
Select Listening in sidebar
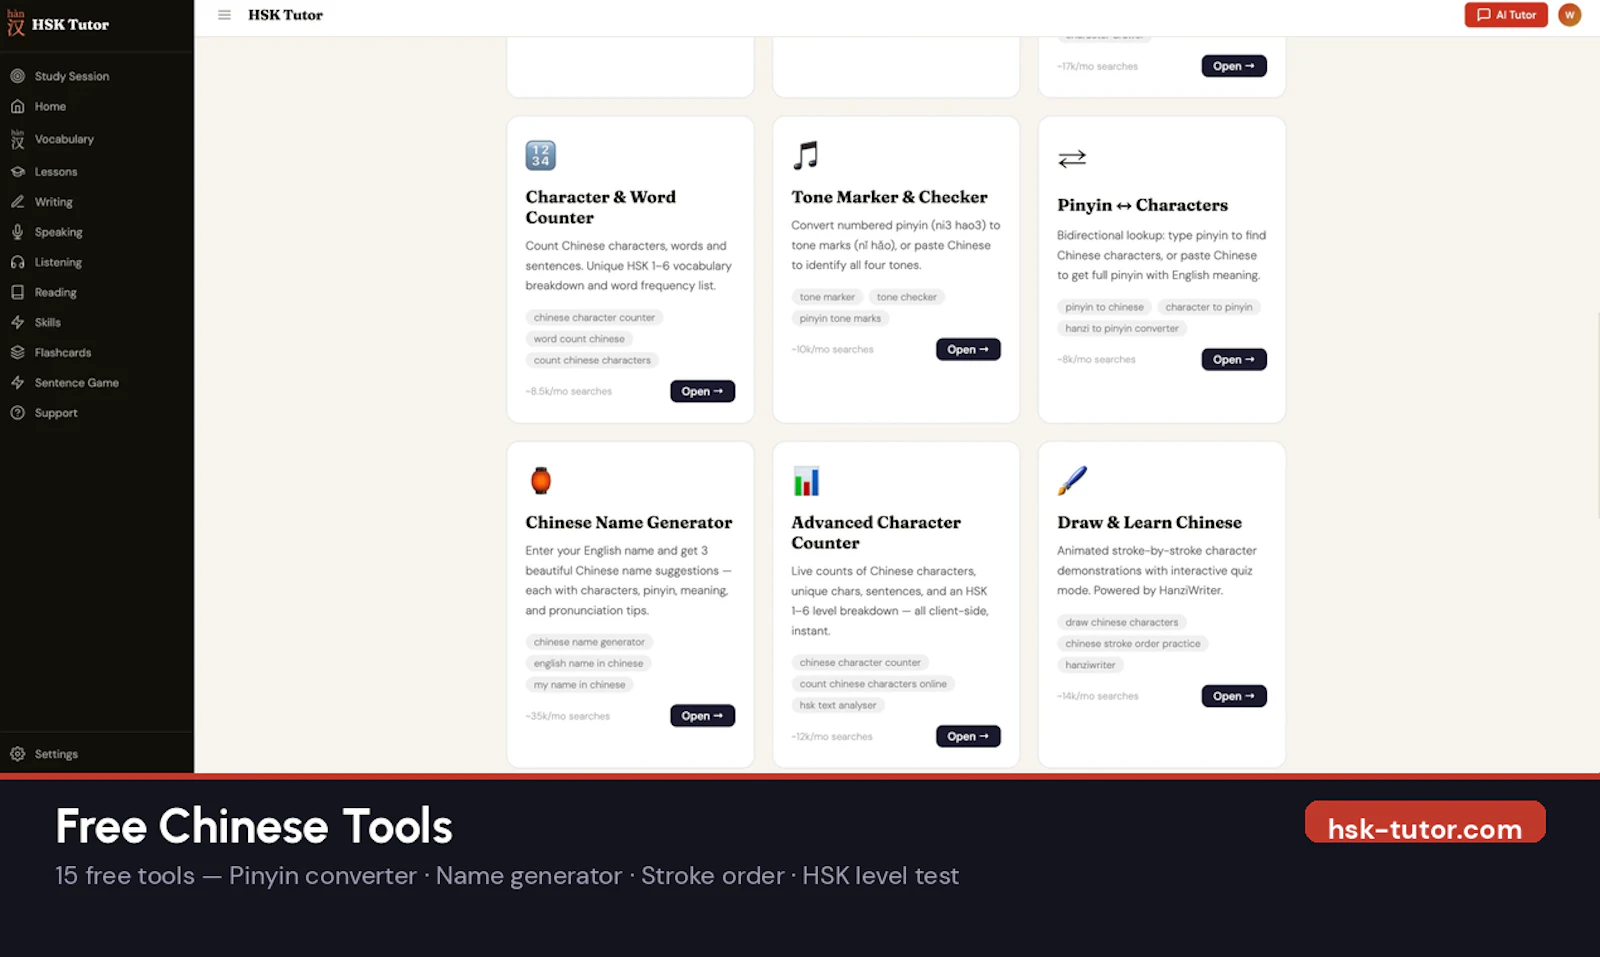(58, 262)
